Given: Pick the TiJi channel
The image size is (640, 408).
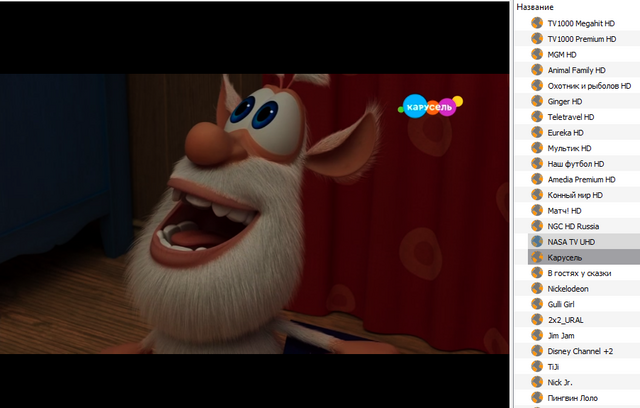Looking at the screenshot, I should tap(553, 367).
